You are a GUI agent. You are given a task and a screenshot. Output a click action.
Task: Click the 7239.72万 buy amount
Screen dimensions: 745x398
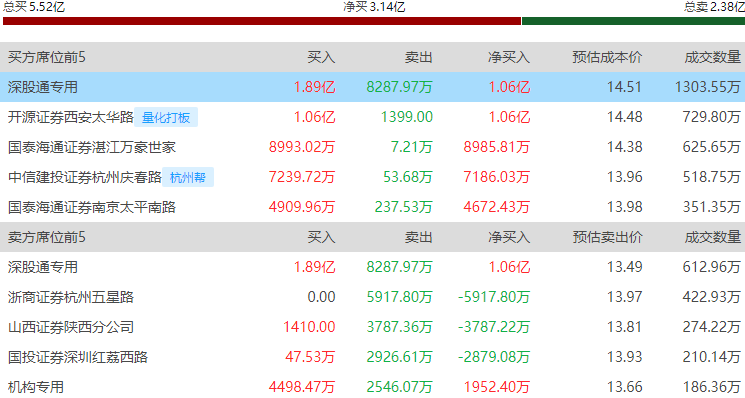coord(302,177)
